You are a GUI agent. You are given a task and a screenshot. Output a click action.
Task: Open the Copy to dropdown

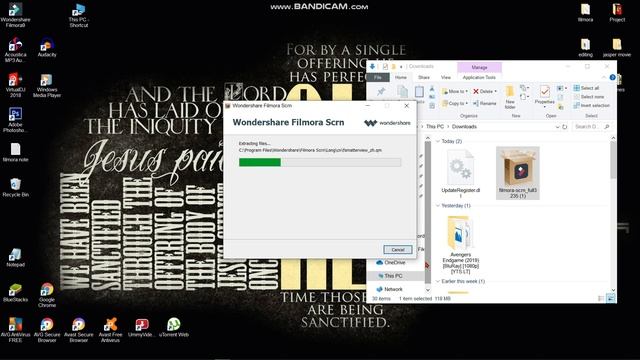pyautogui.click(x=455, y=104)
